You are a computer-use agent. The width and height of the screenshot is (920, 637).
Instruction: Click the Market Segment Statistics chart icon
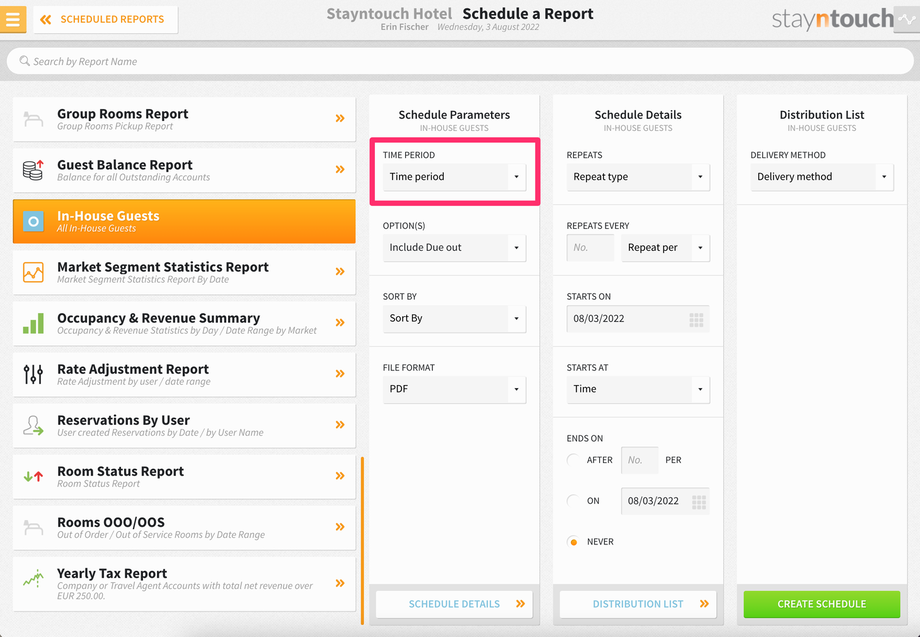(x=33, y=272)
